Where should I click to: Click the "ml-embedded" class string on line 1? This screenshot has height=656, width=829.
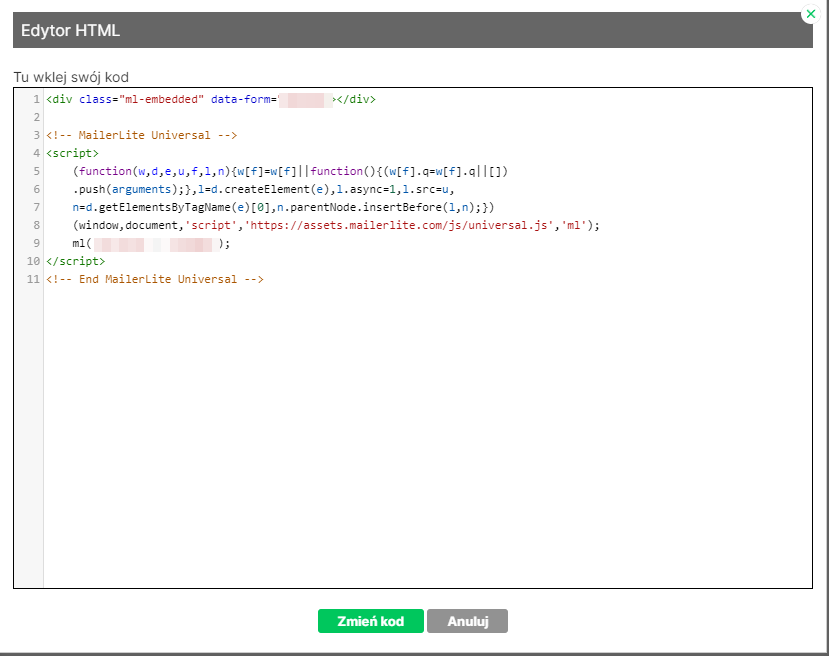pyautogui.click(x=161, y=99)
